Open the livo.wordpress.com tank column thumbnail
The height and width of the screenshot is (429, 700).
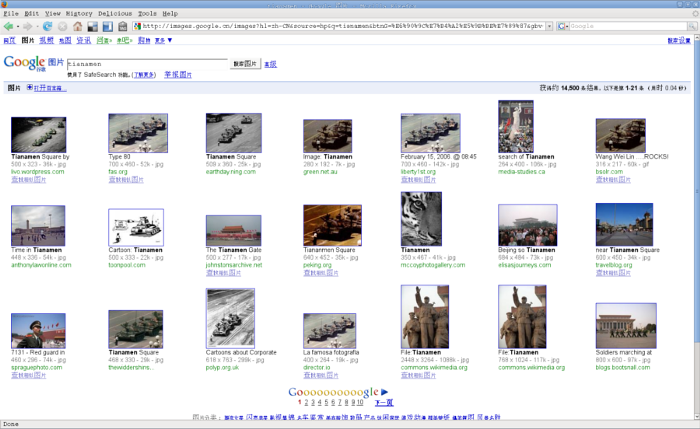click(38, 135)
